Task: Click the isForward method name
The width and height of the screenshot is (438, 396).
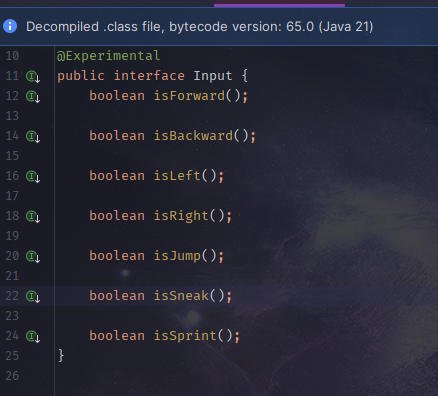Action: tap(189, 96)
